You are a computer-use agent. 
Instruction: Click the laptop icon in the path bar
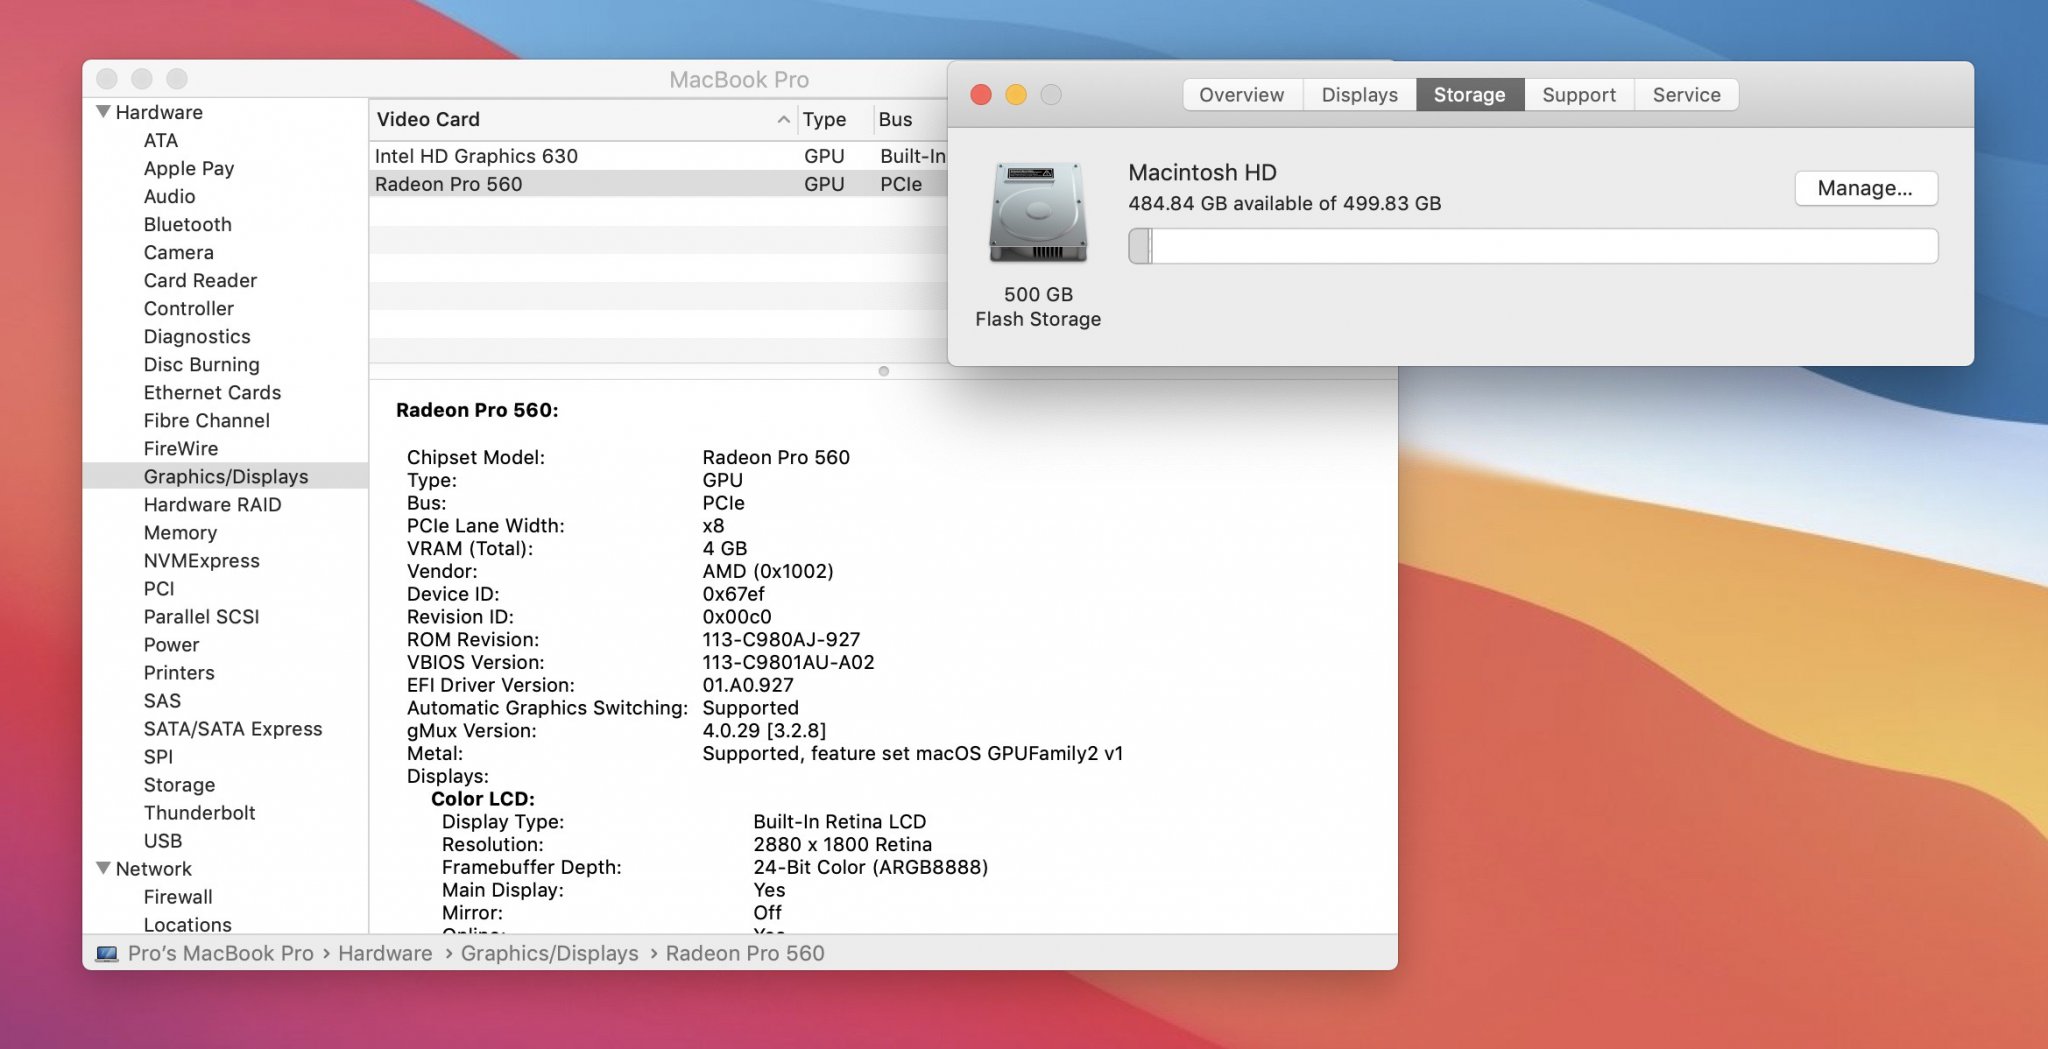(x=107, y=954)
